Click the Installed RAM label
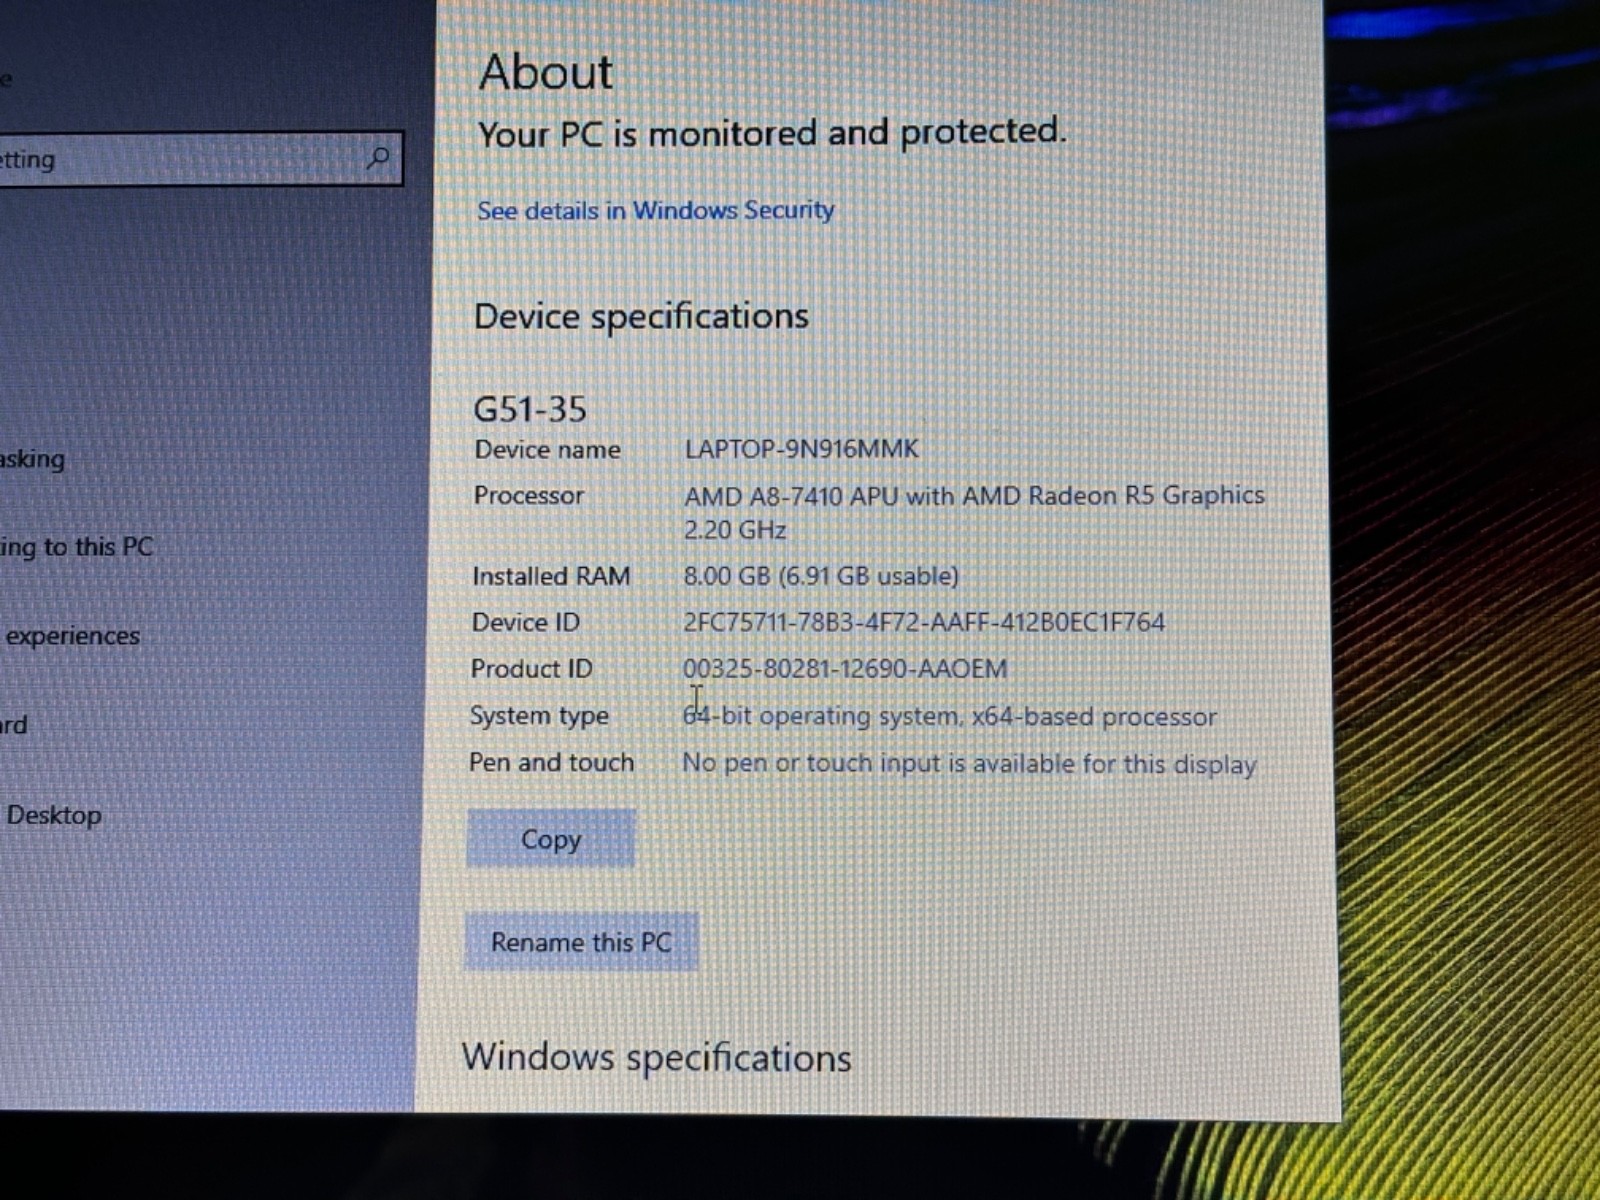 click(x=551, y=576)
